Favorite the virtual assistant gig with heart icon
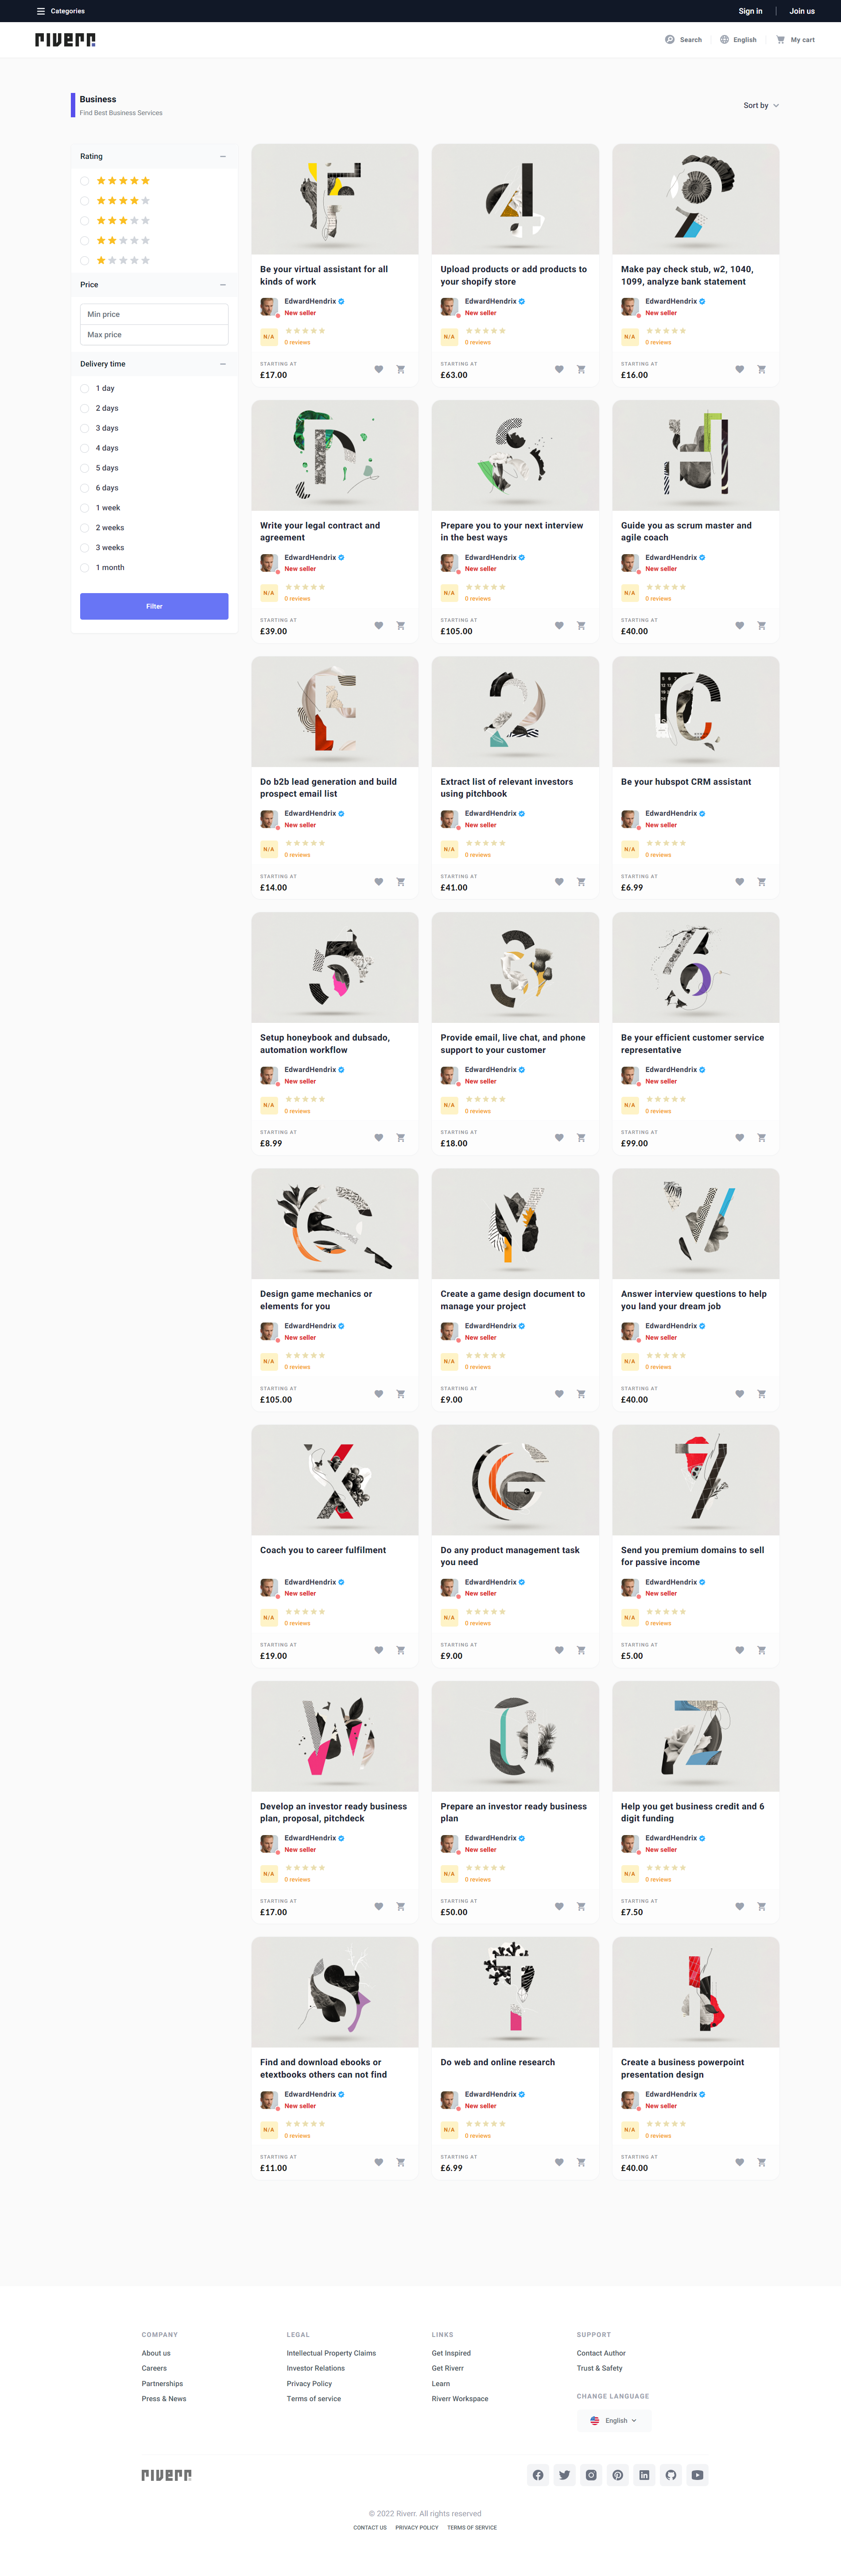 pyautogui.click(x=379, y=370)
